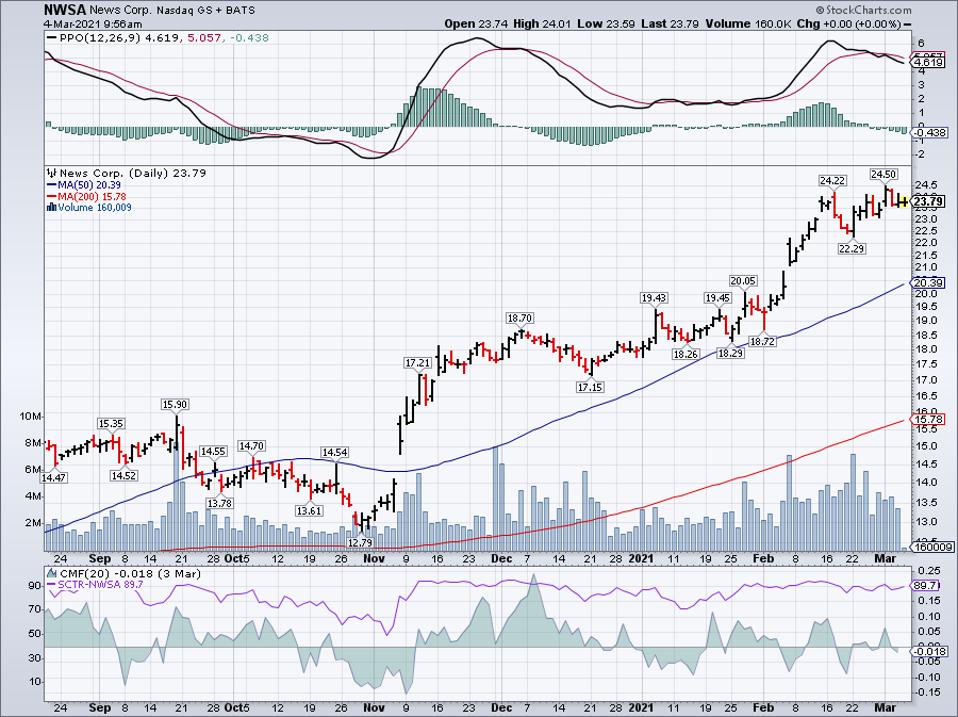Click the volume bars icon beside Volume 160,009

click(52, 208)
